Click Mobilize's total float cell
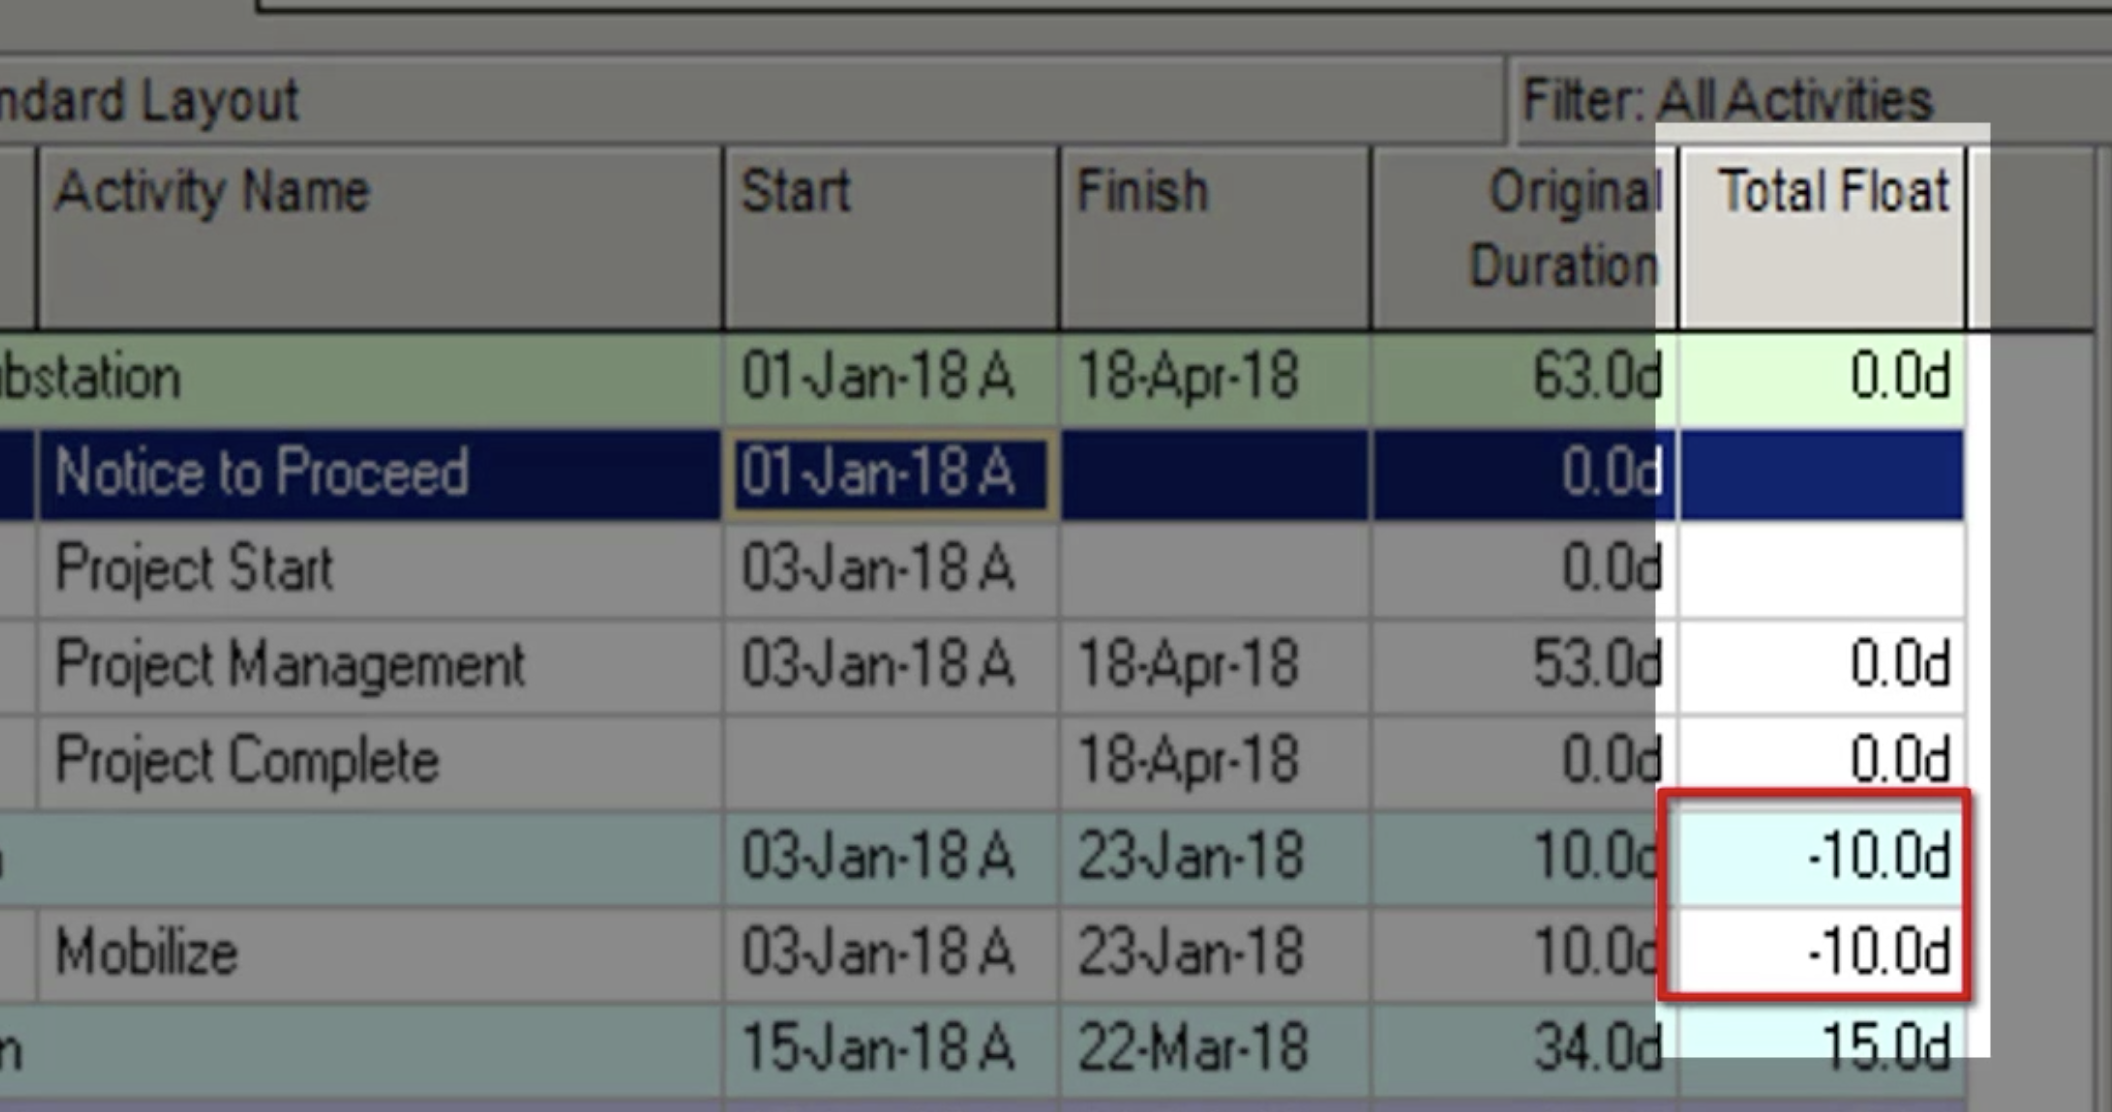This screenshot has width=2112, height=1112. coord(1820,952)
